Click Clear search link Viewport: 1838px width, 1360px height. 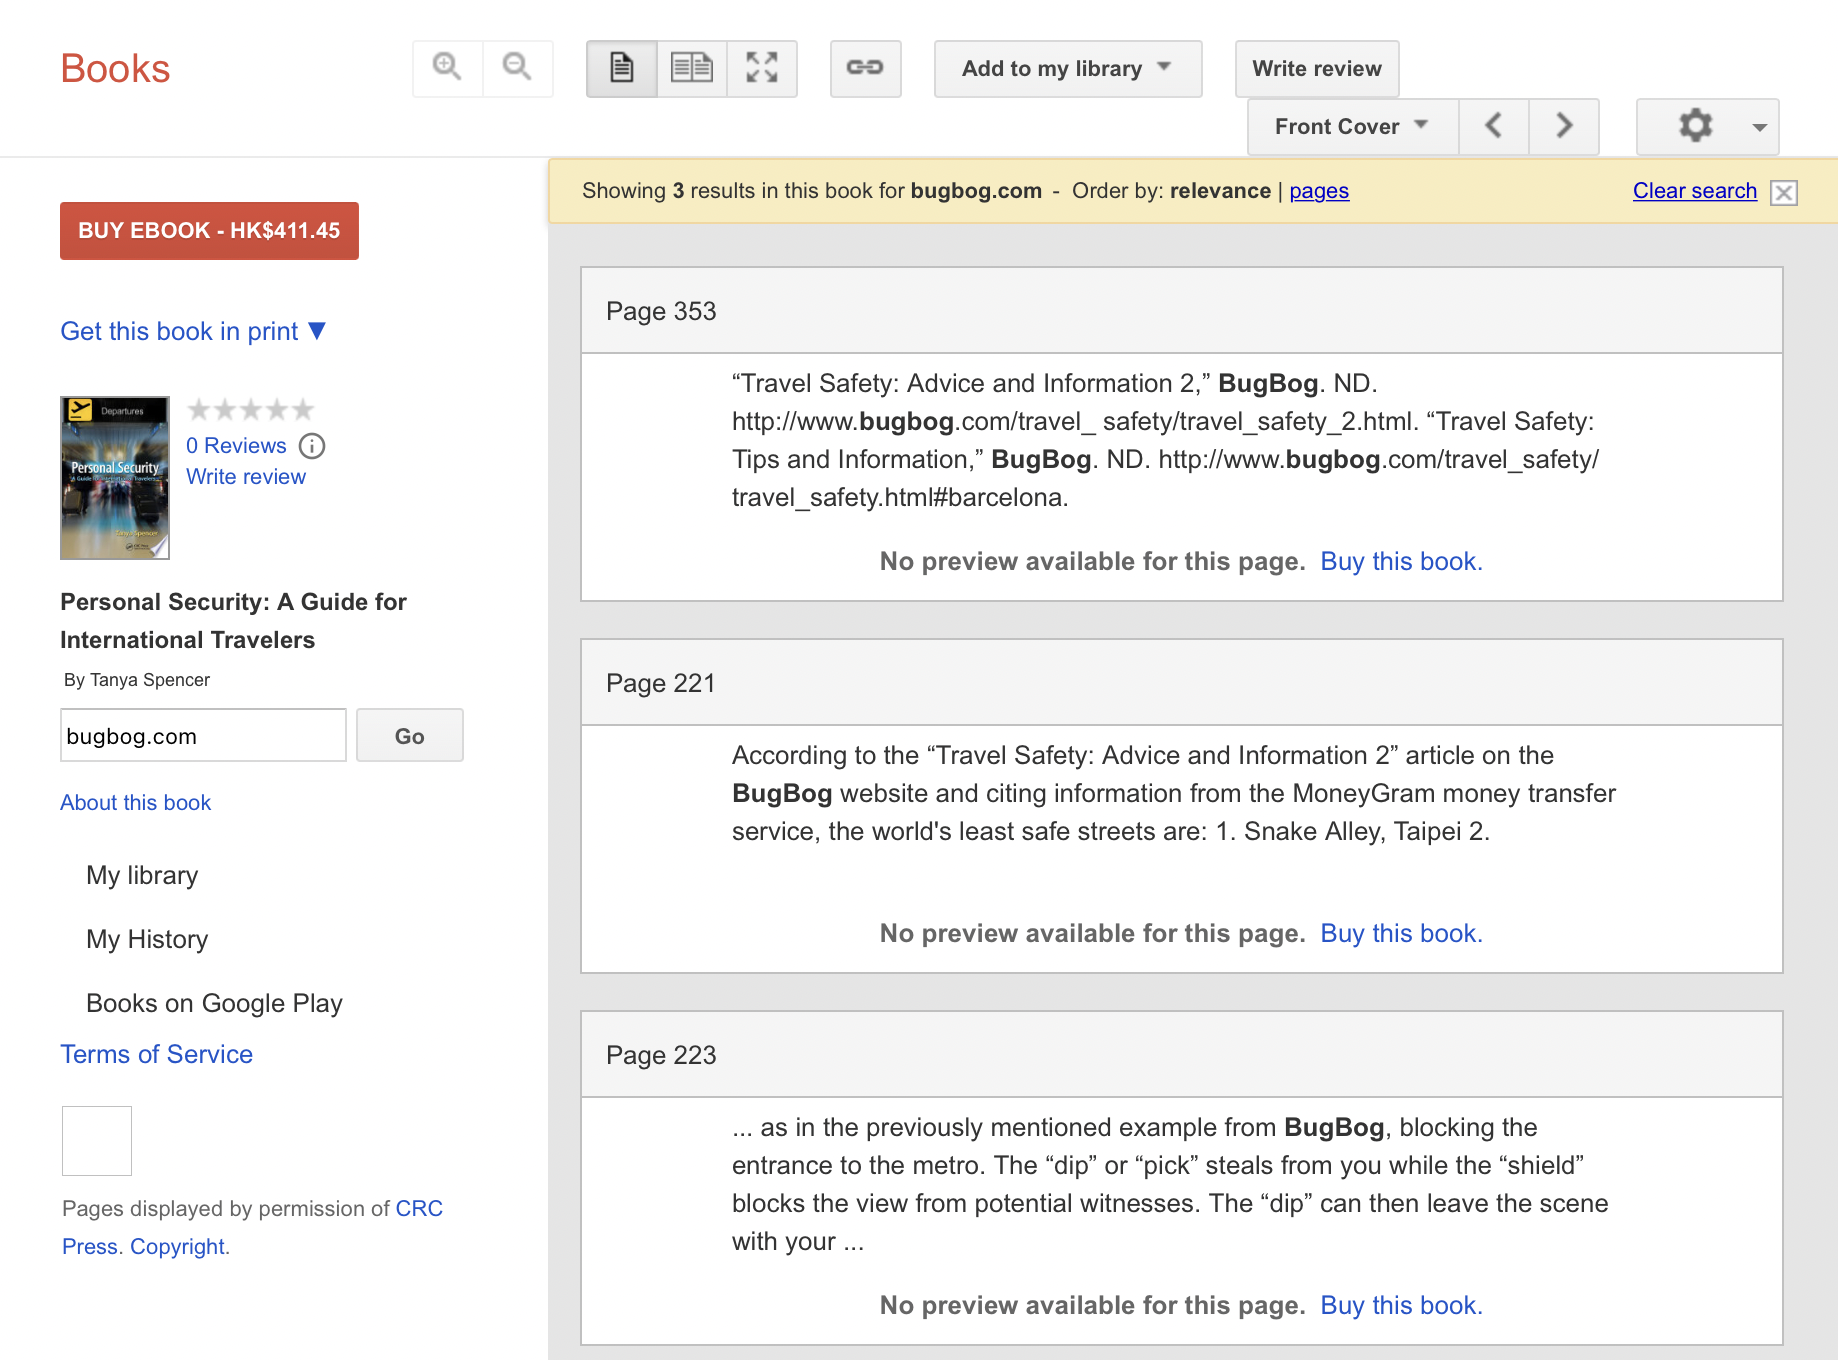1695,191
